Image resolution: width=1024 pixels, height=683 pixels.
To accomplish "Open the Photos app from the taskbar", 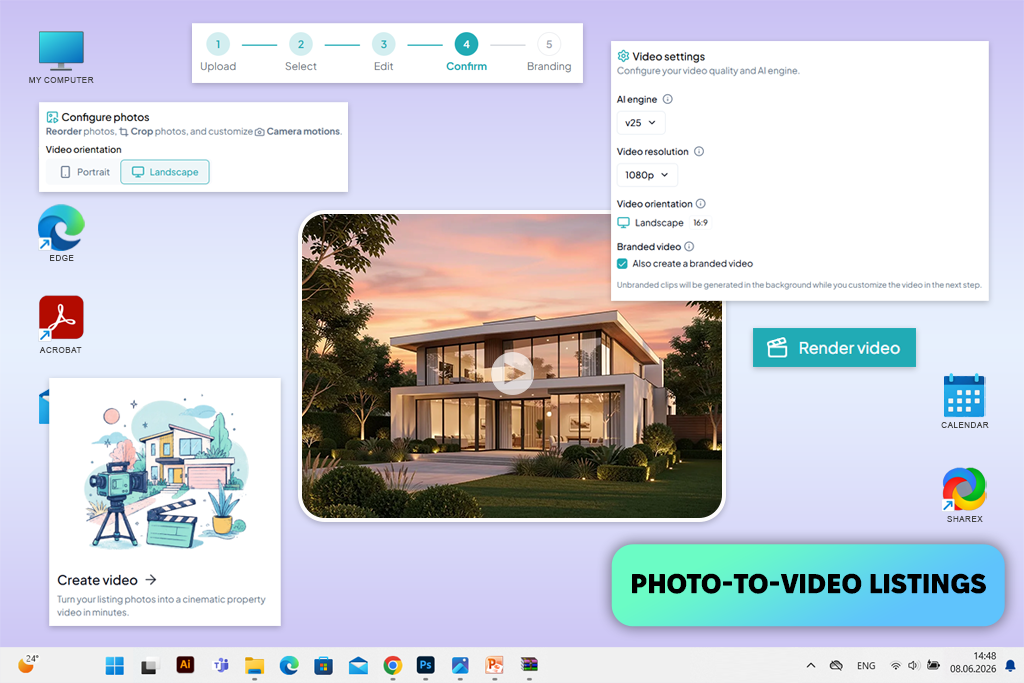I will coord(460,665).
